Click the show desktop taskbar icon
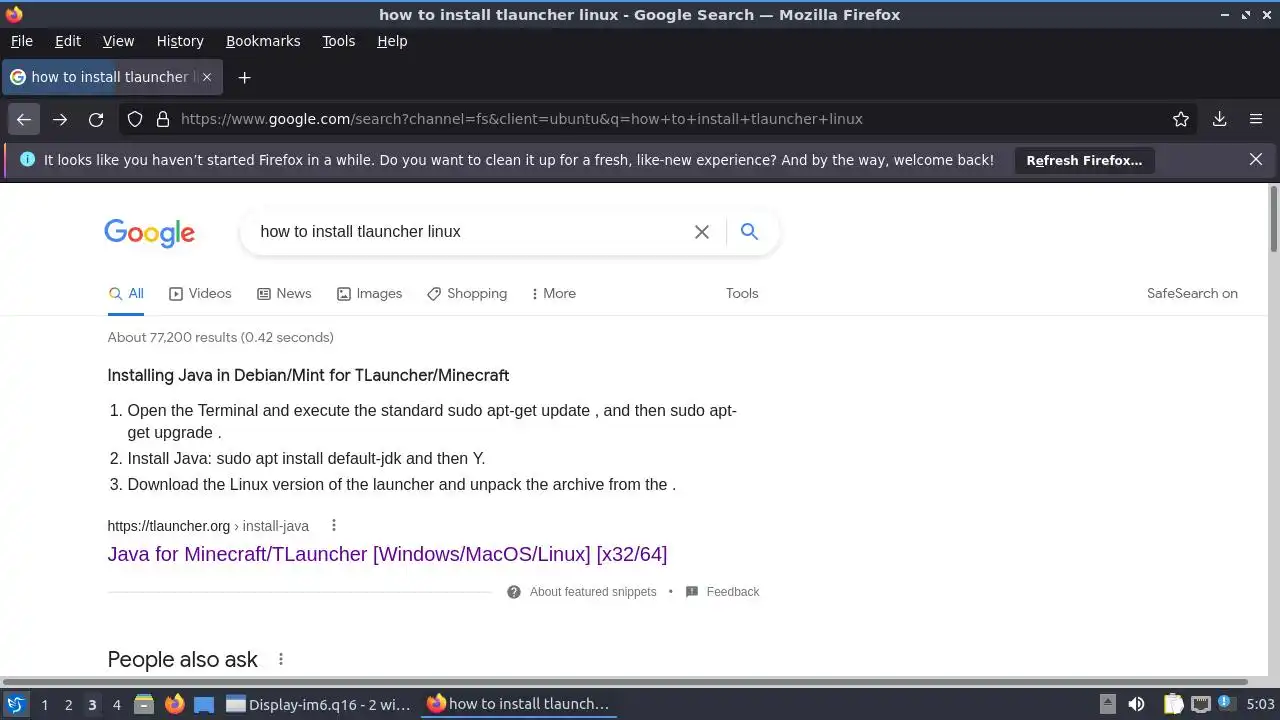Viewport: 1280px width, 720px height. 204,705
